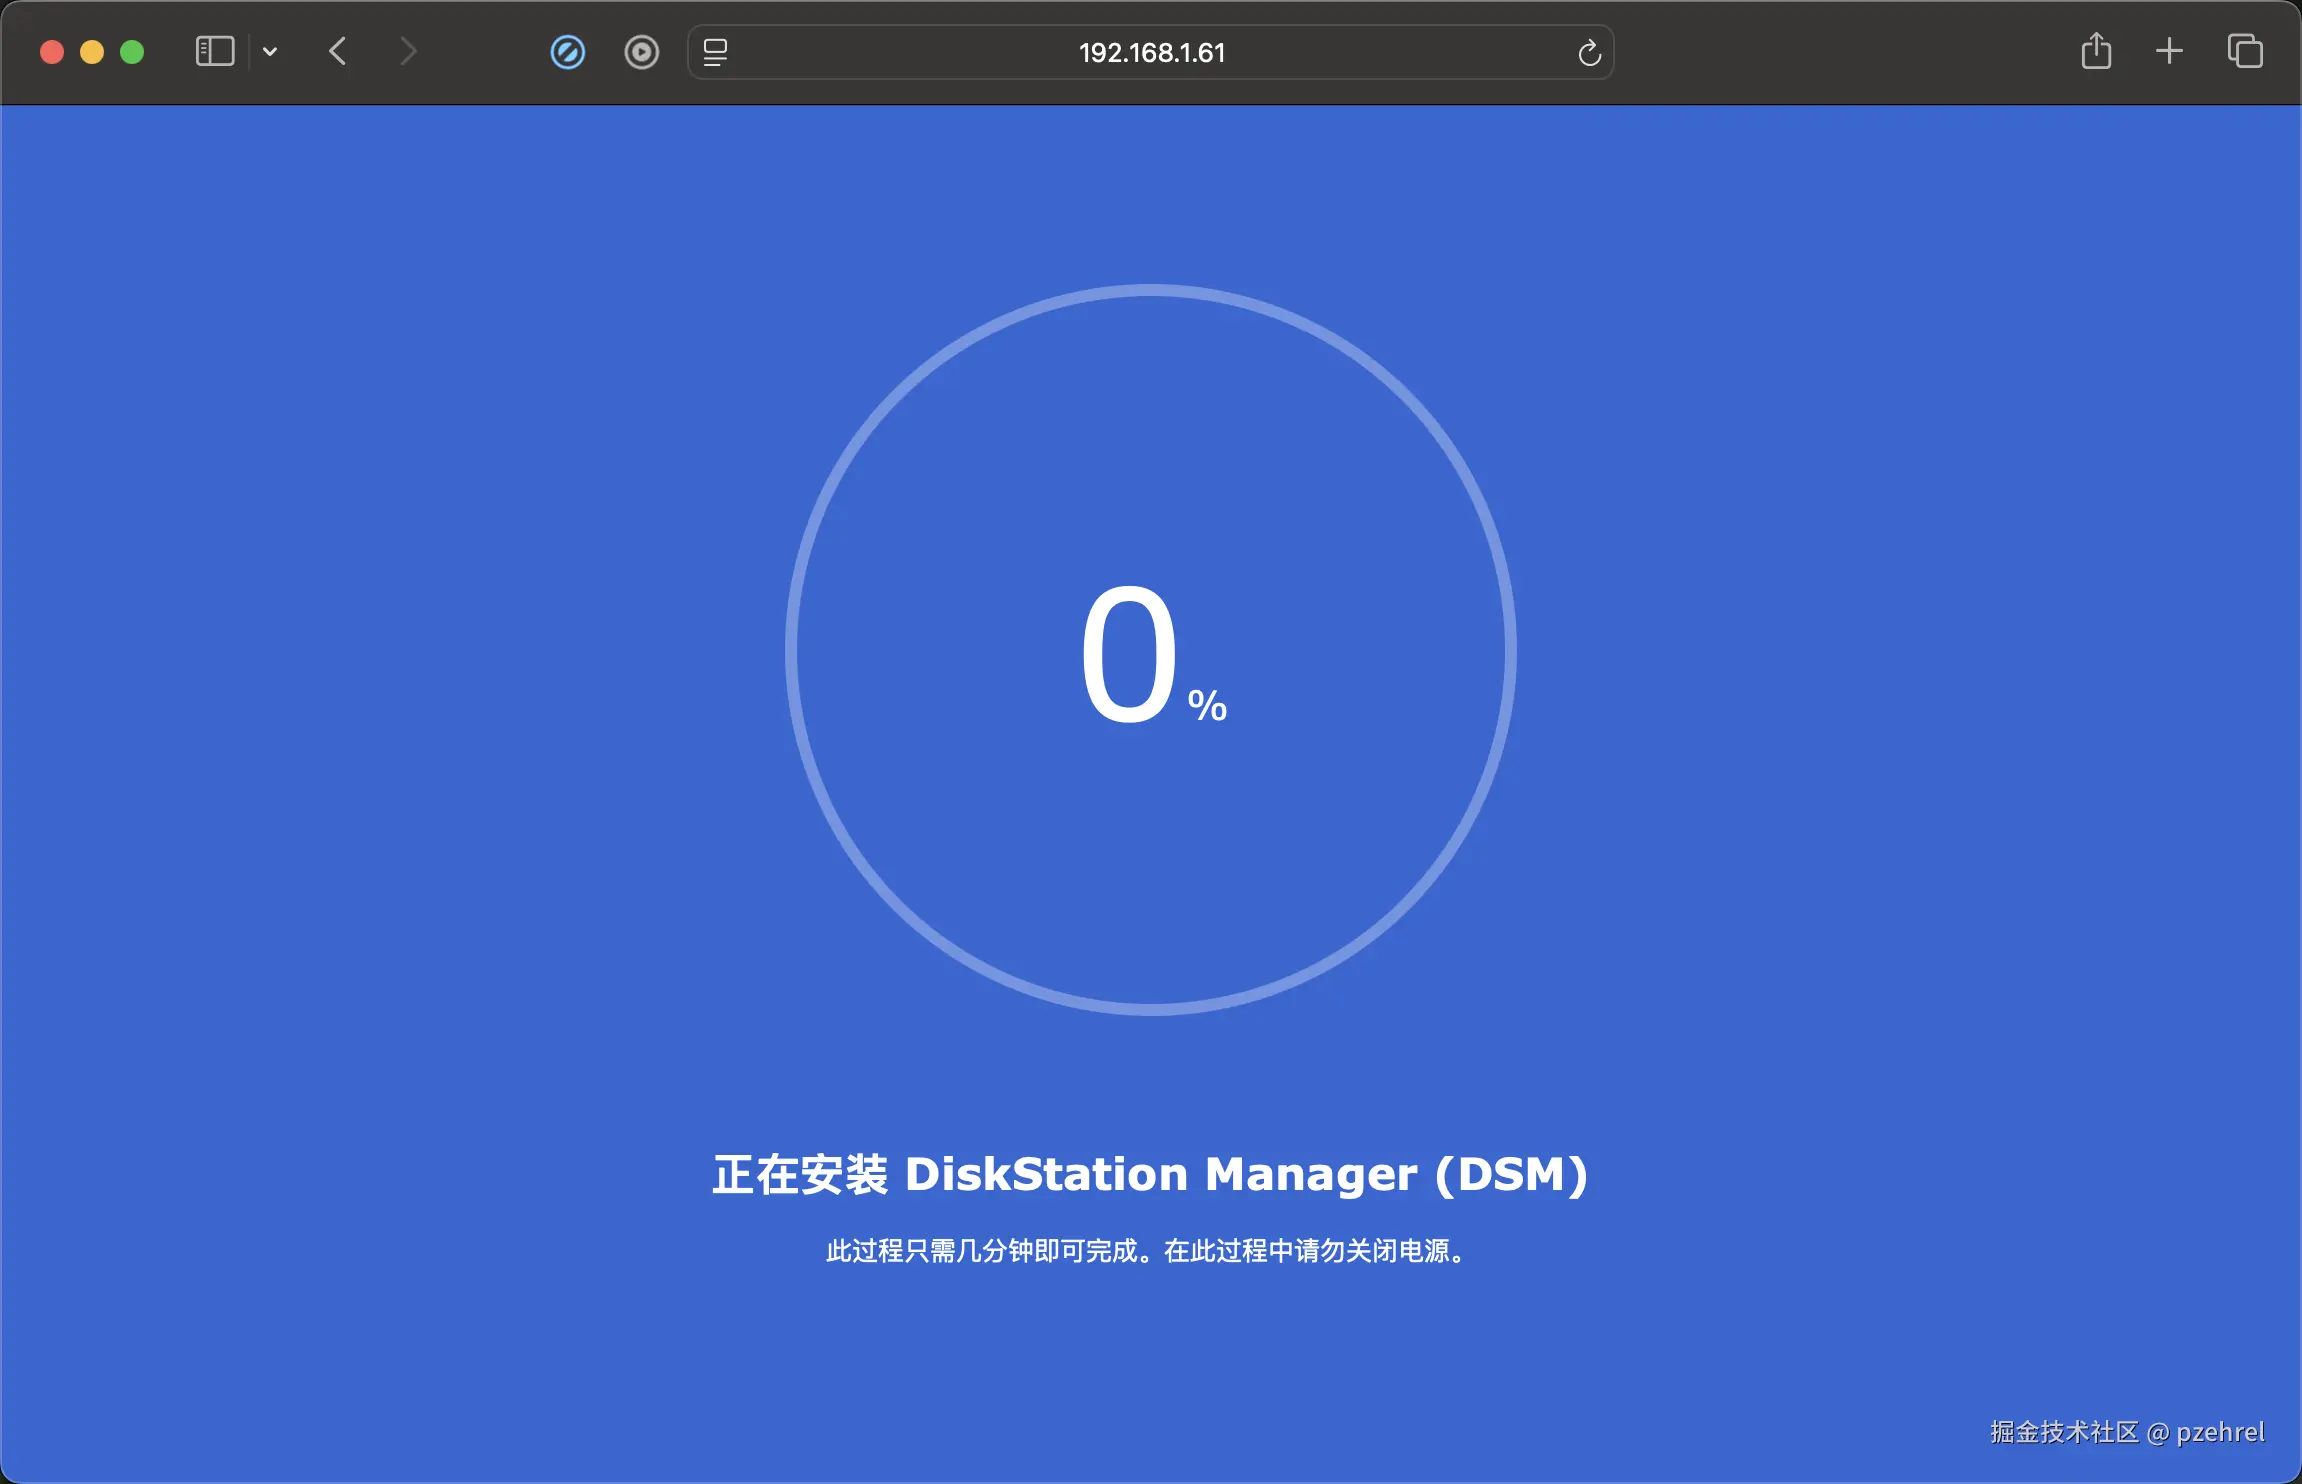Open the blue content blocker extension
The width and height of the screenshot is (2302, 1484).
(567, 52)
